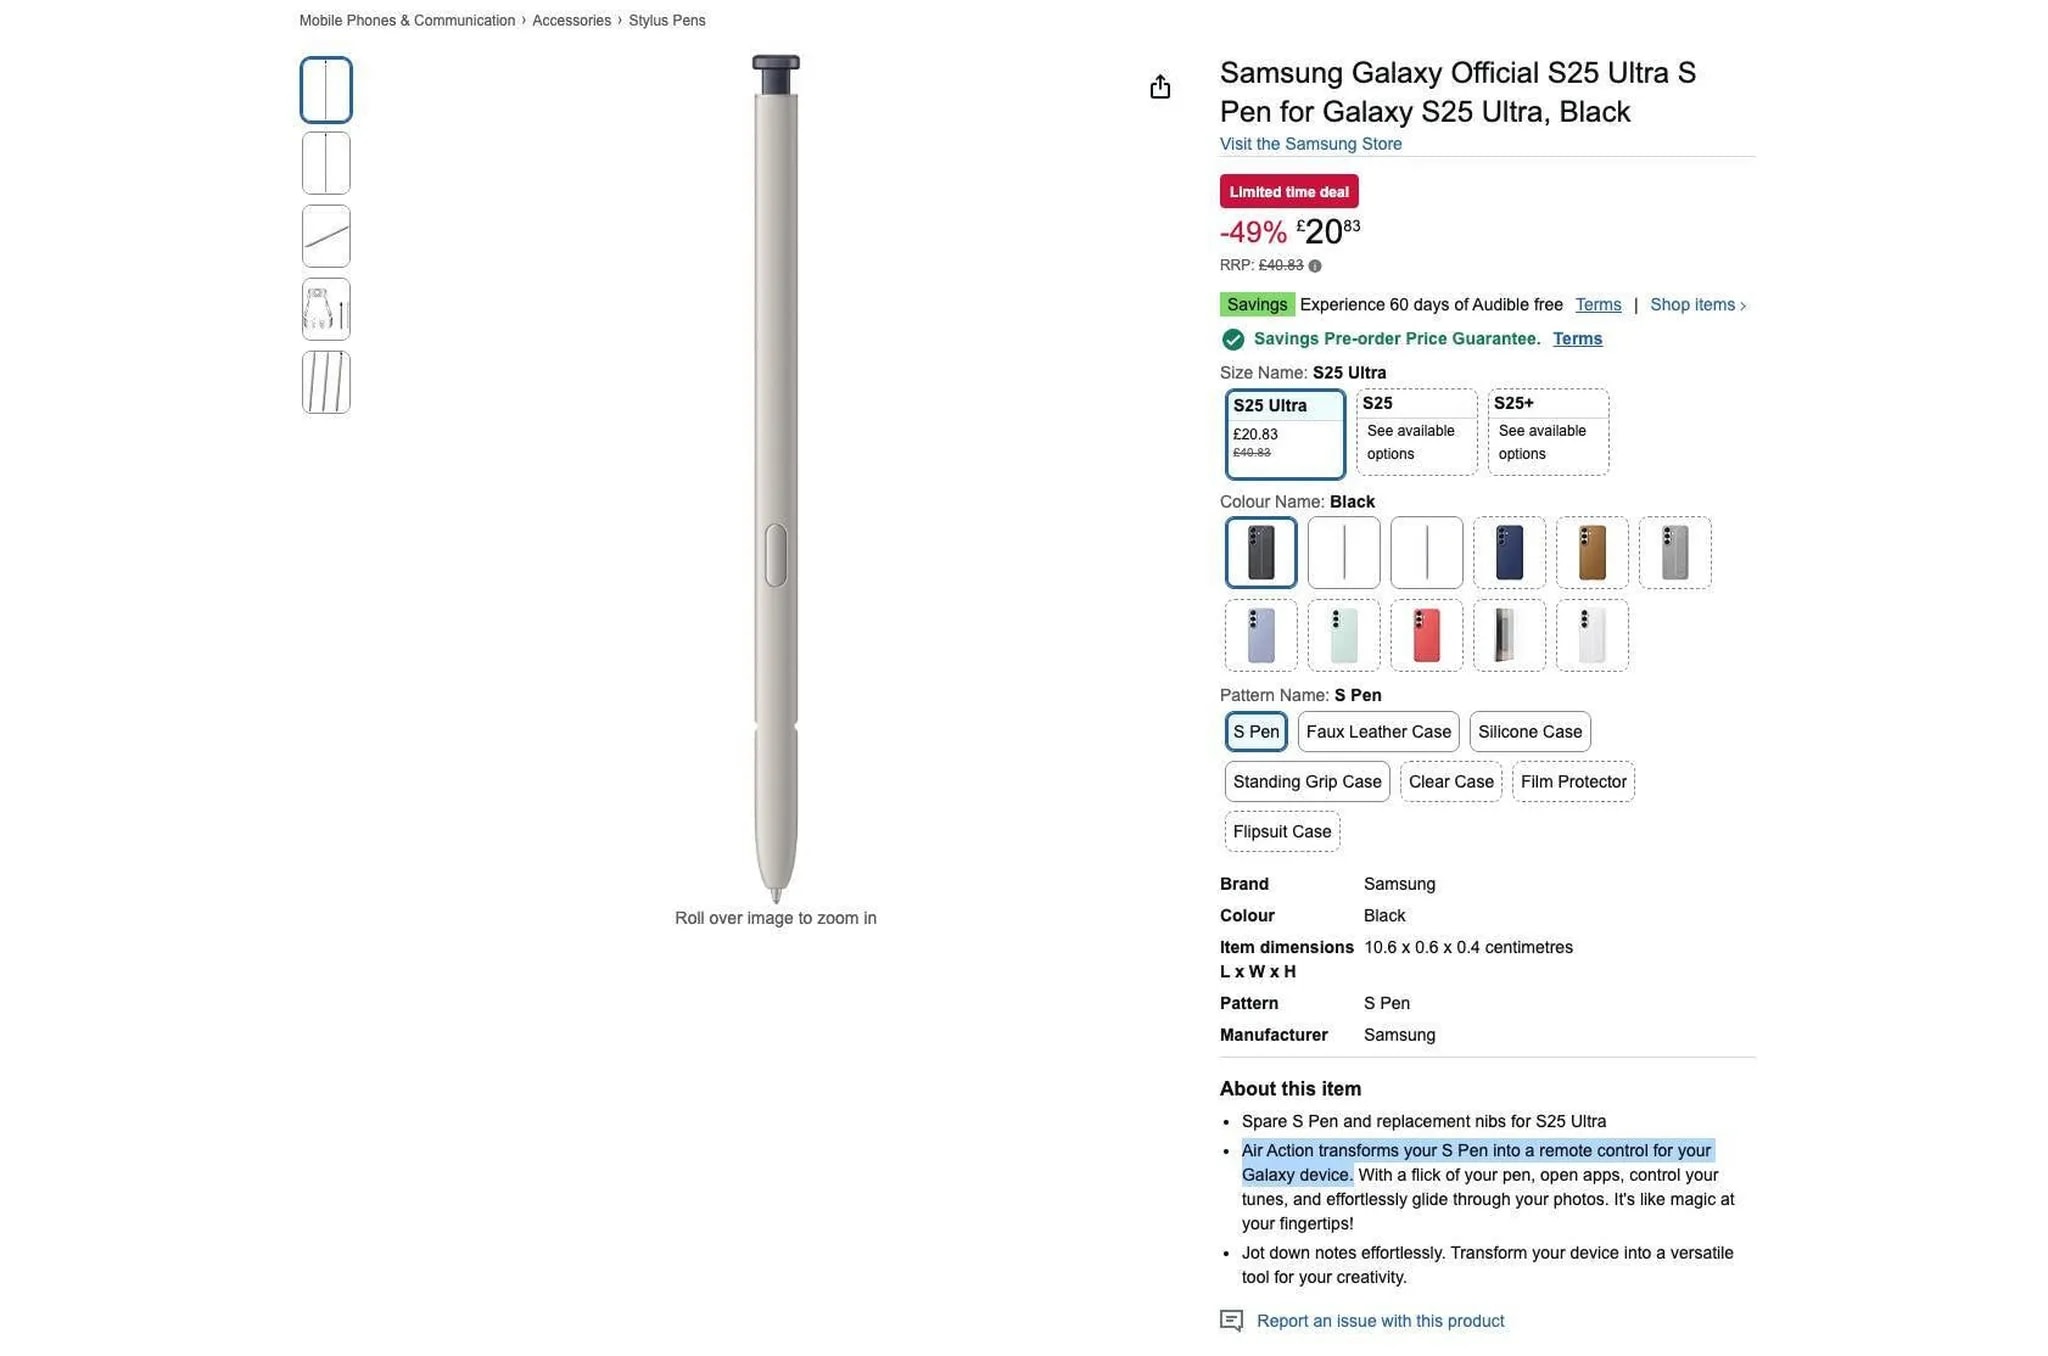Navigate to the Accessories breadcrumb
This screenshot has height=1356, width=2048.
[572, 20]
